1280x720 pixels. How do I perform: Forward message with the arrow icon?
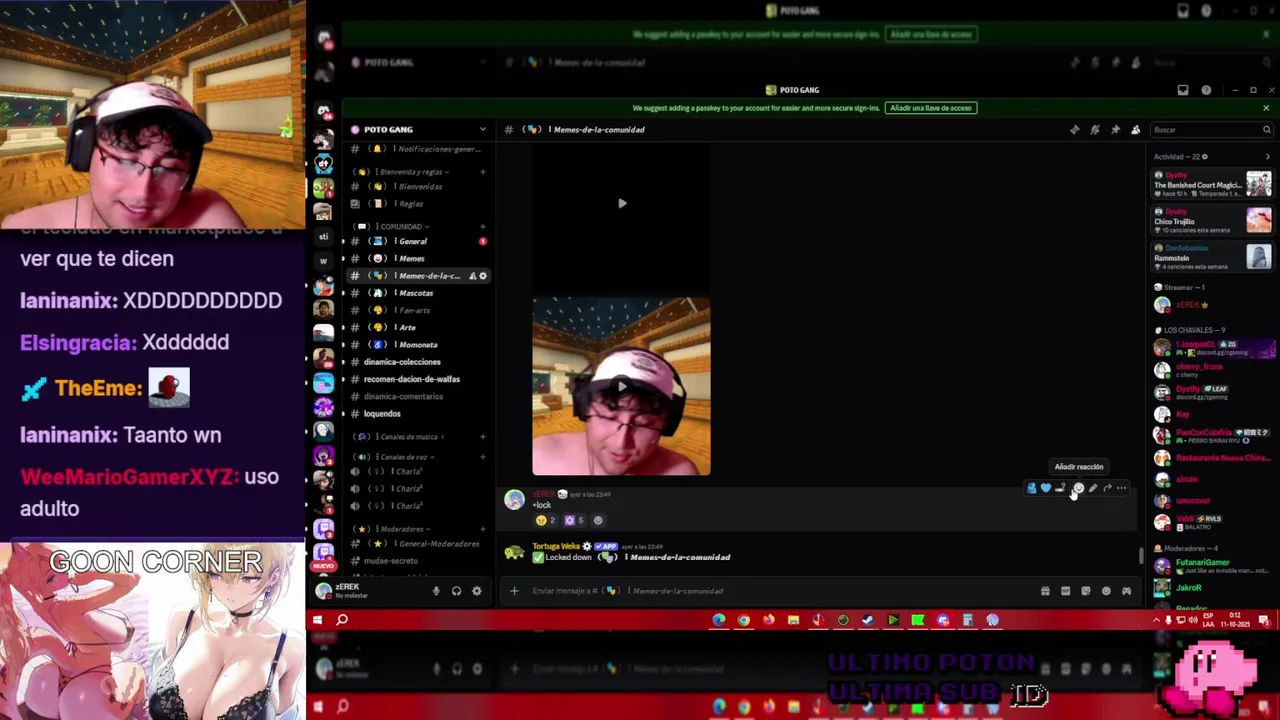click(x=1107, y=488)
